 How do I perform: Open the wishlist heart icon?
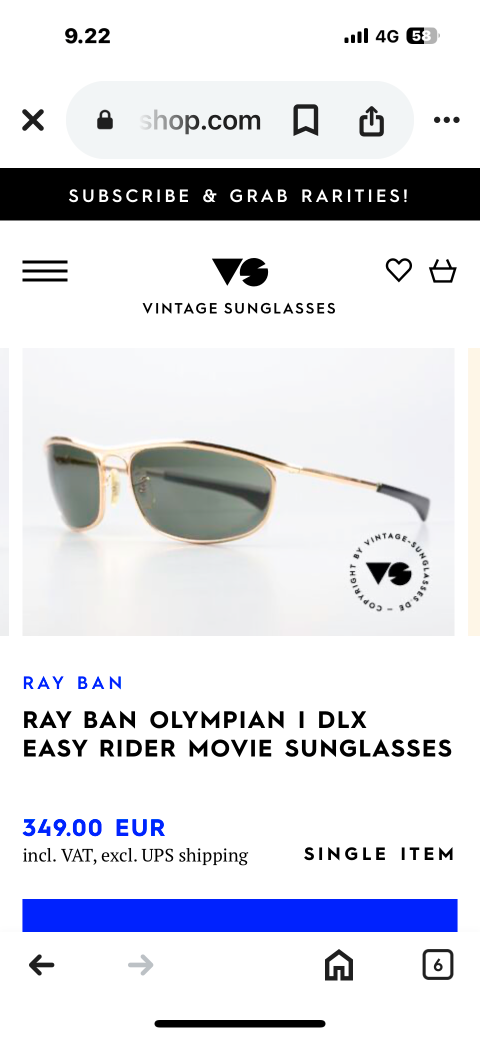pyautogui.click(x=398, y=270)
